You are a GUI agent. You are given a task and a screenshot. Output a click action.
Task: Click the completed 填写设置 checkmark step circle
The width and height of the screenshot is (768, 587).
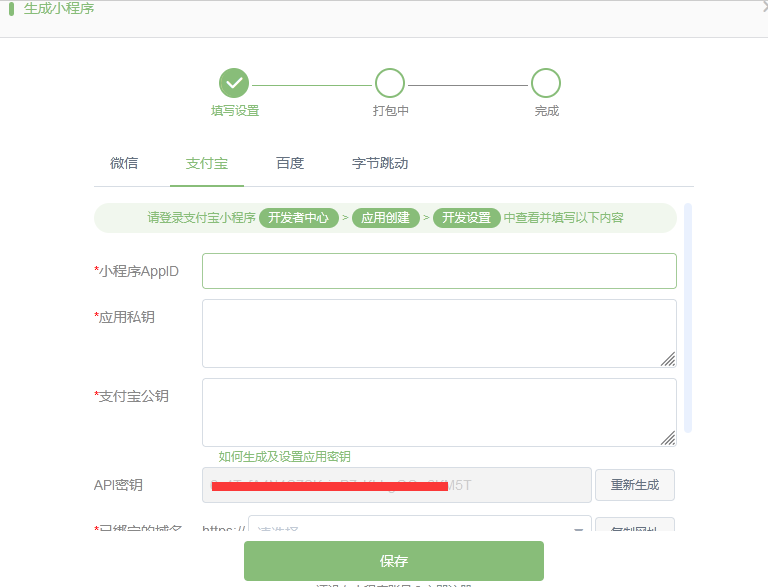(x=234, y=83)
